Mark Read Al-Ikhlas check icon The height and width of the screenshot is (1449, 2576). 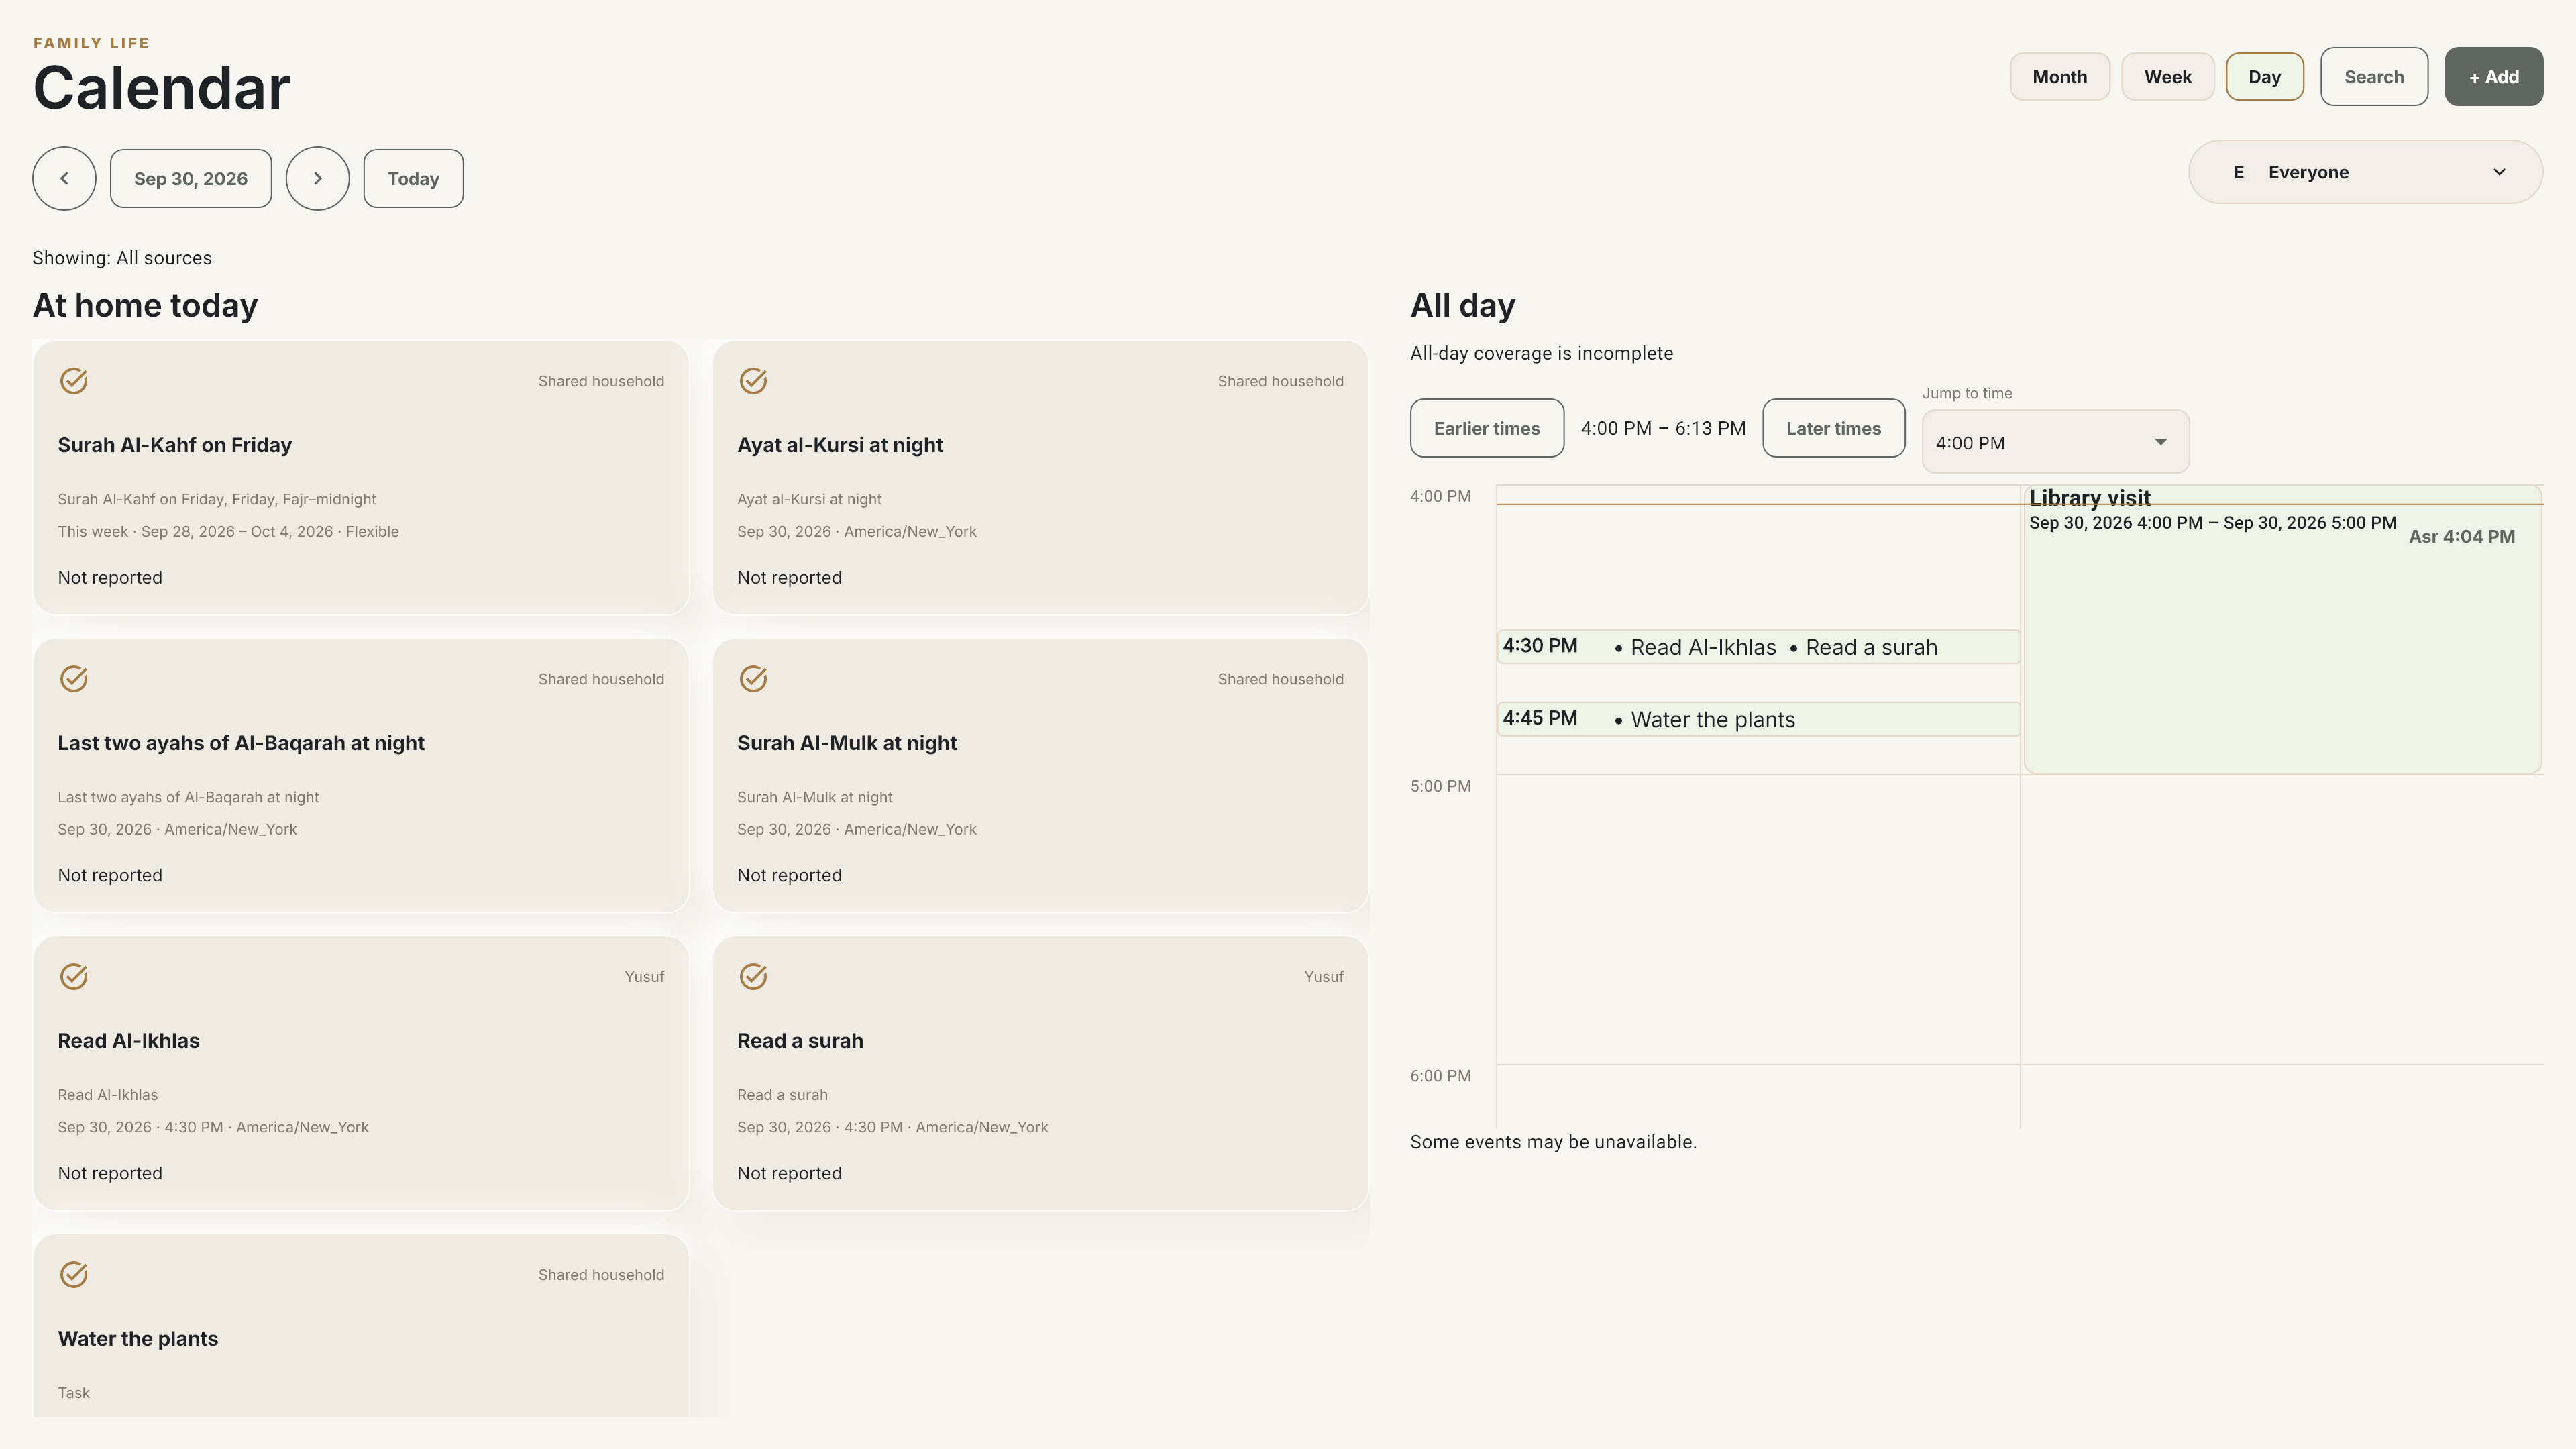tap(74, 977)
